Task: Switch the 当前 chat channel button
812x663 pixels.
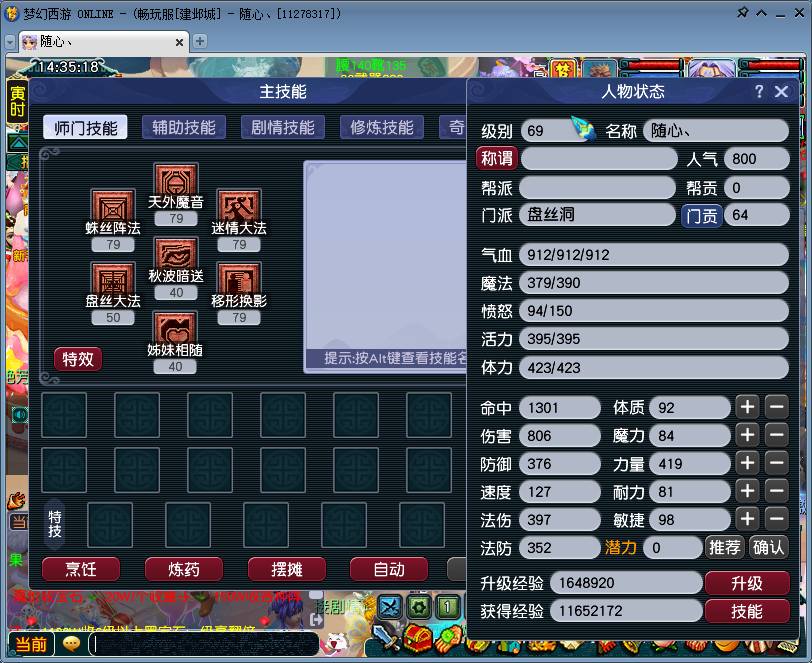Action: [x=31, y=644]
